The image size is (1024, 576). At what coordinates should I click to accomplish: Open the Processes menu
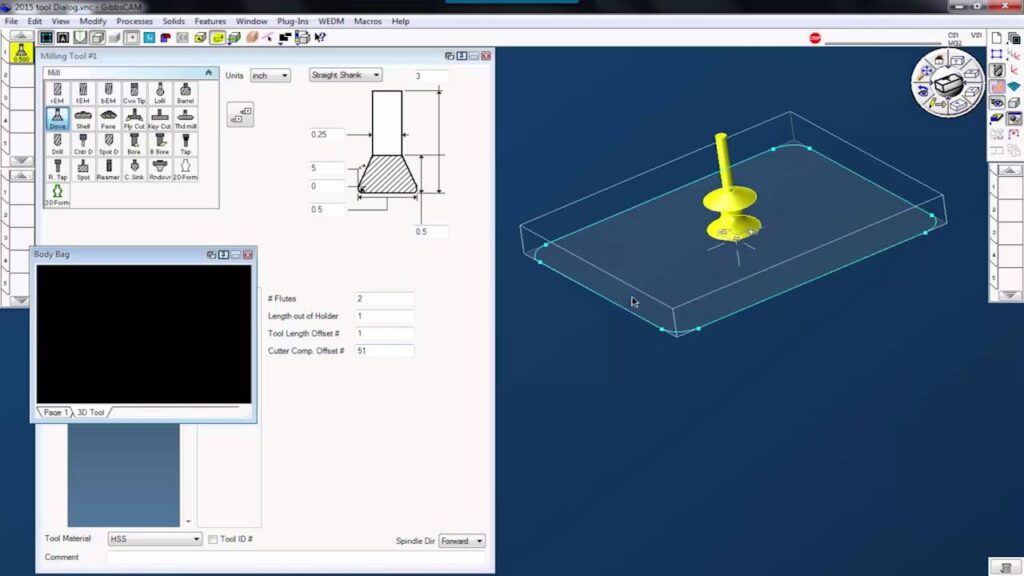click(x=135, y=22)
